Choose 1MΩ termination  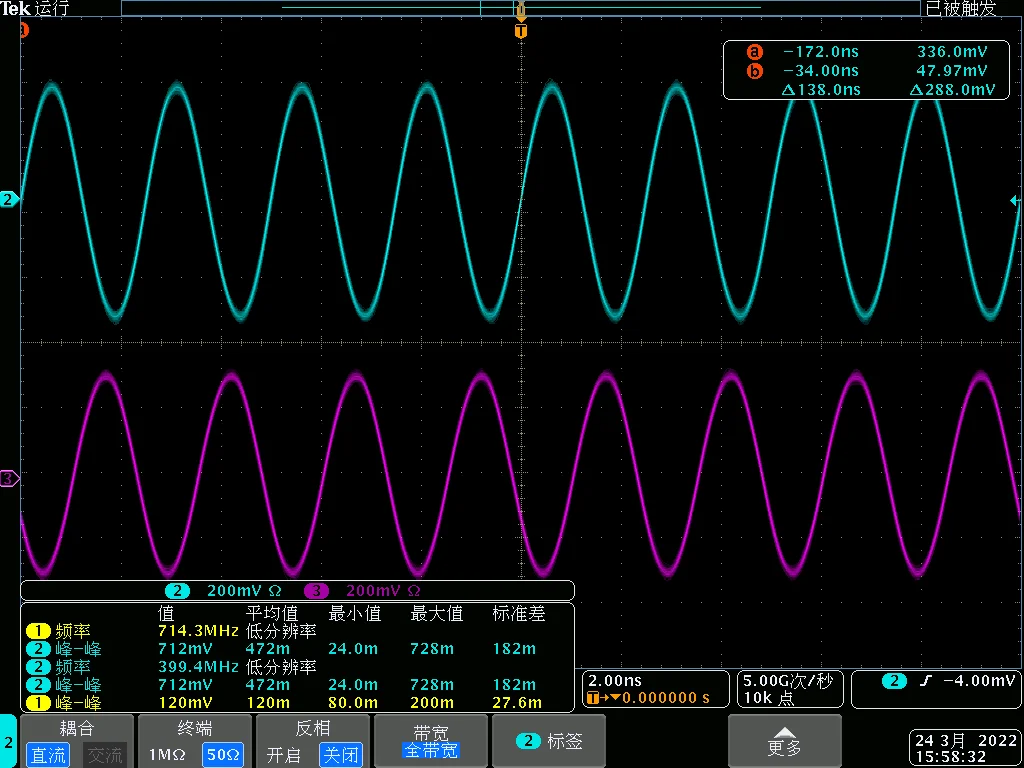[167, 755]
